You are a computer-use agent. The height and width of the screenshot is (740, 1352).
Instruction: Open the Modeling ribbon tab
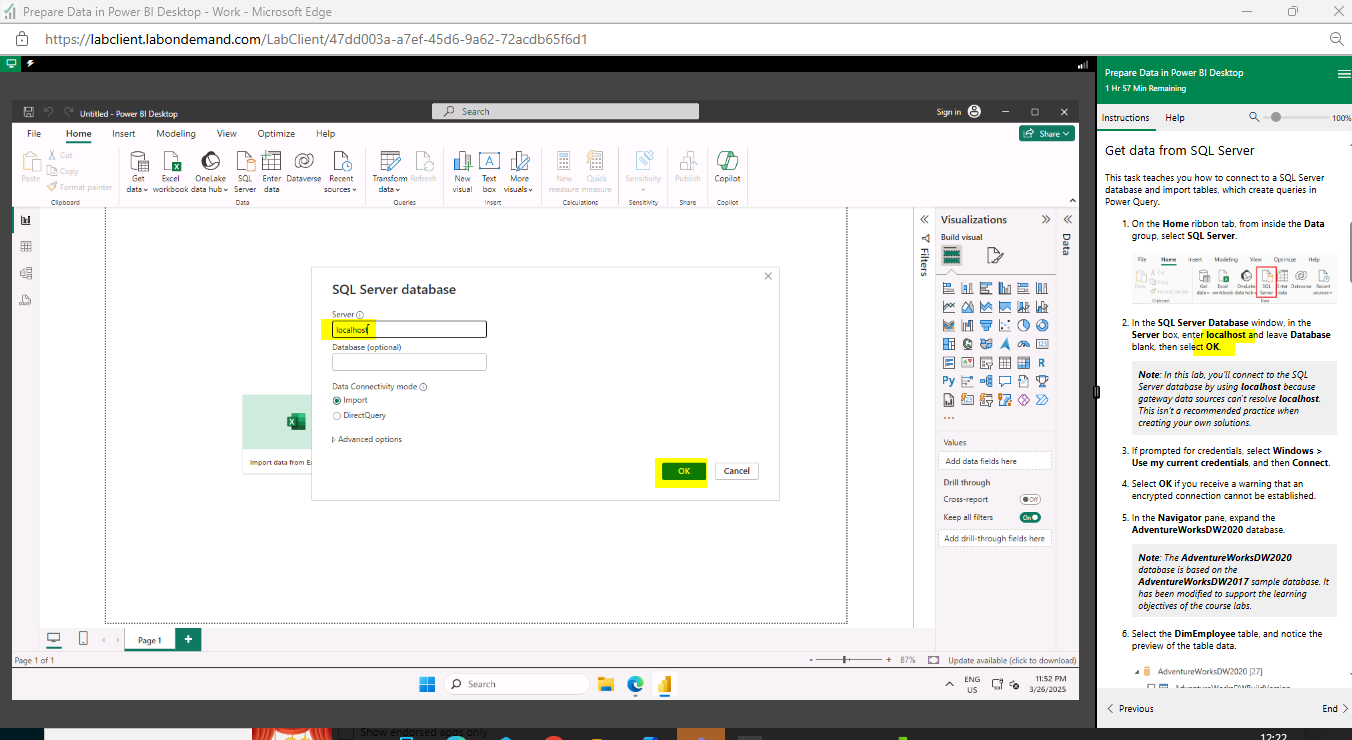pos(176,133)
